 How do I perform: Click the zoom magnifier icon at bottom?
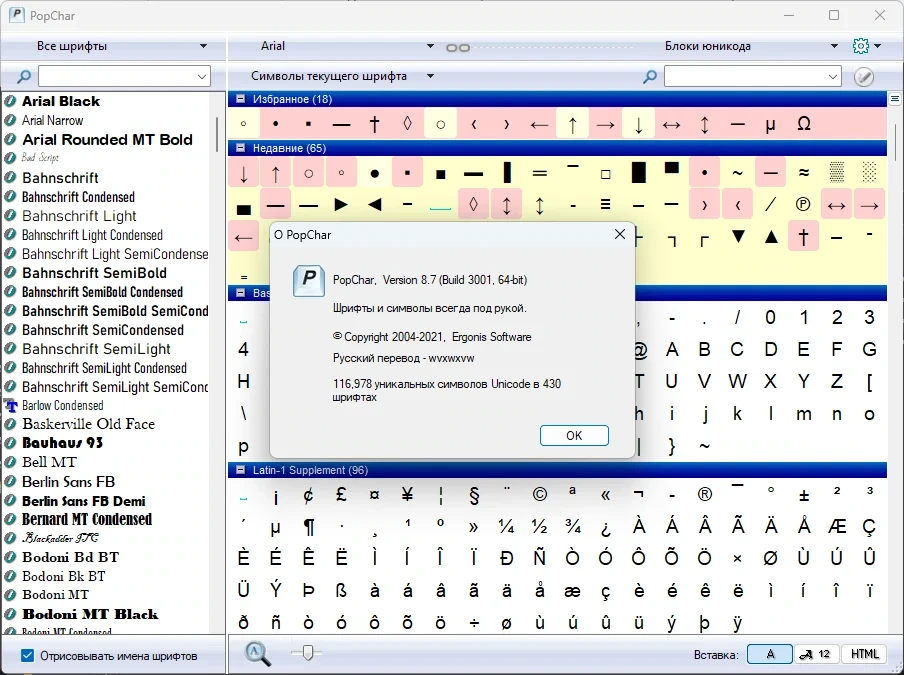(x=257, y=654)
